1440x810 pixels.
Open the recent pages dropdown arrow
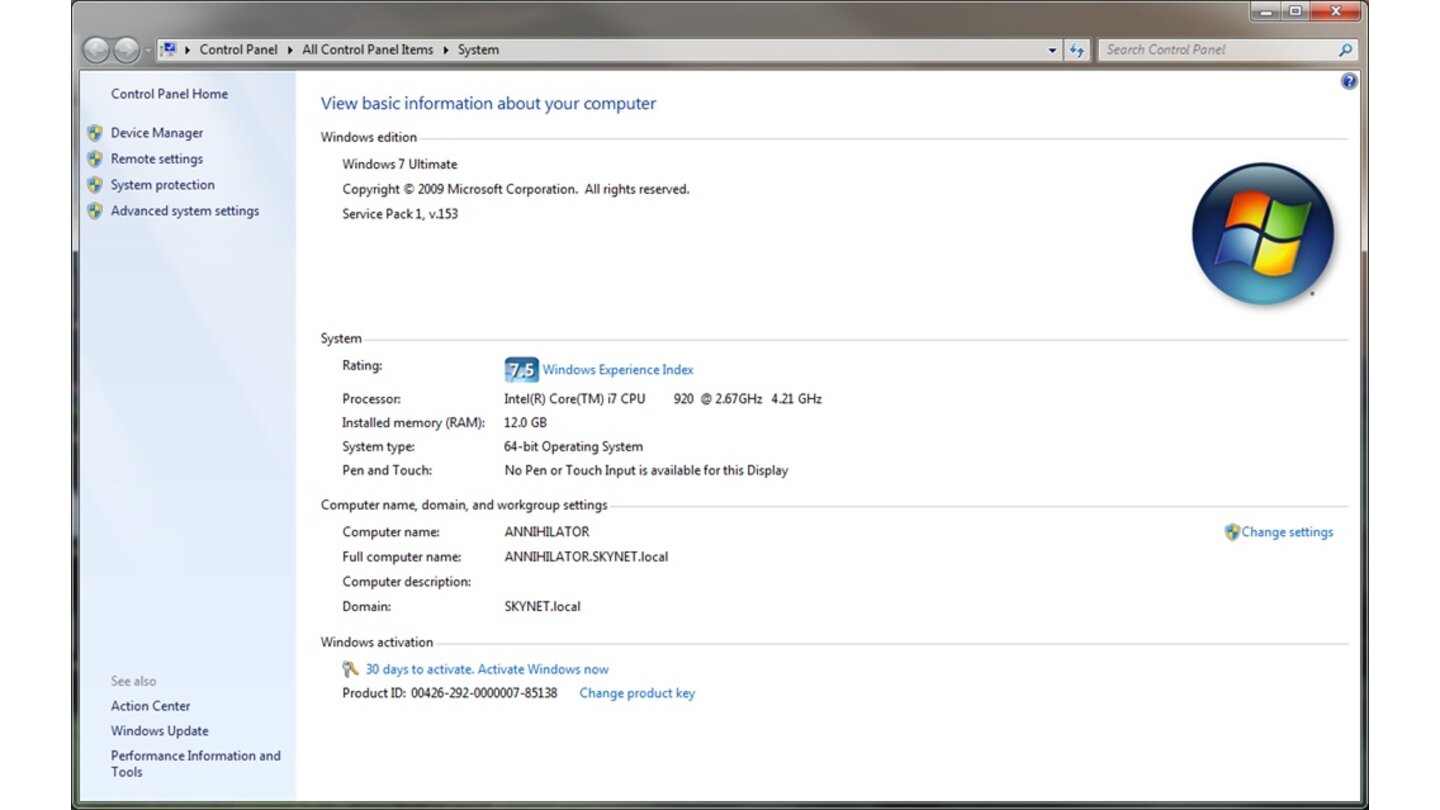(148, 50)
